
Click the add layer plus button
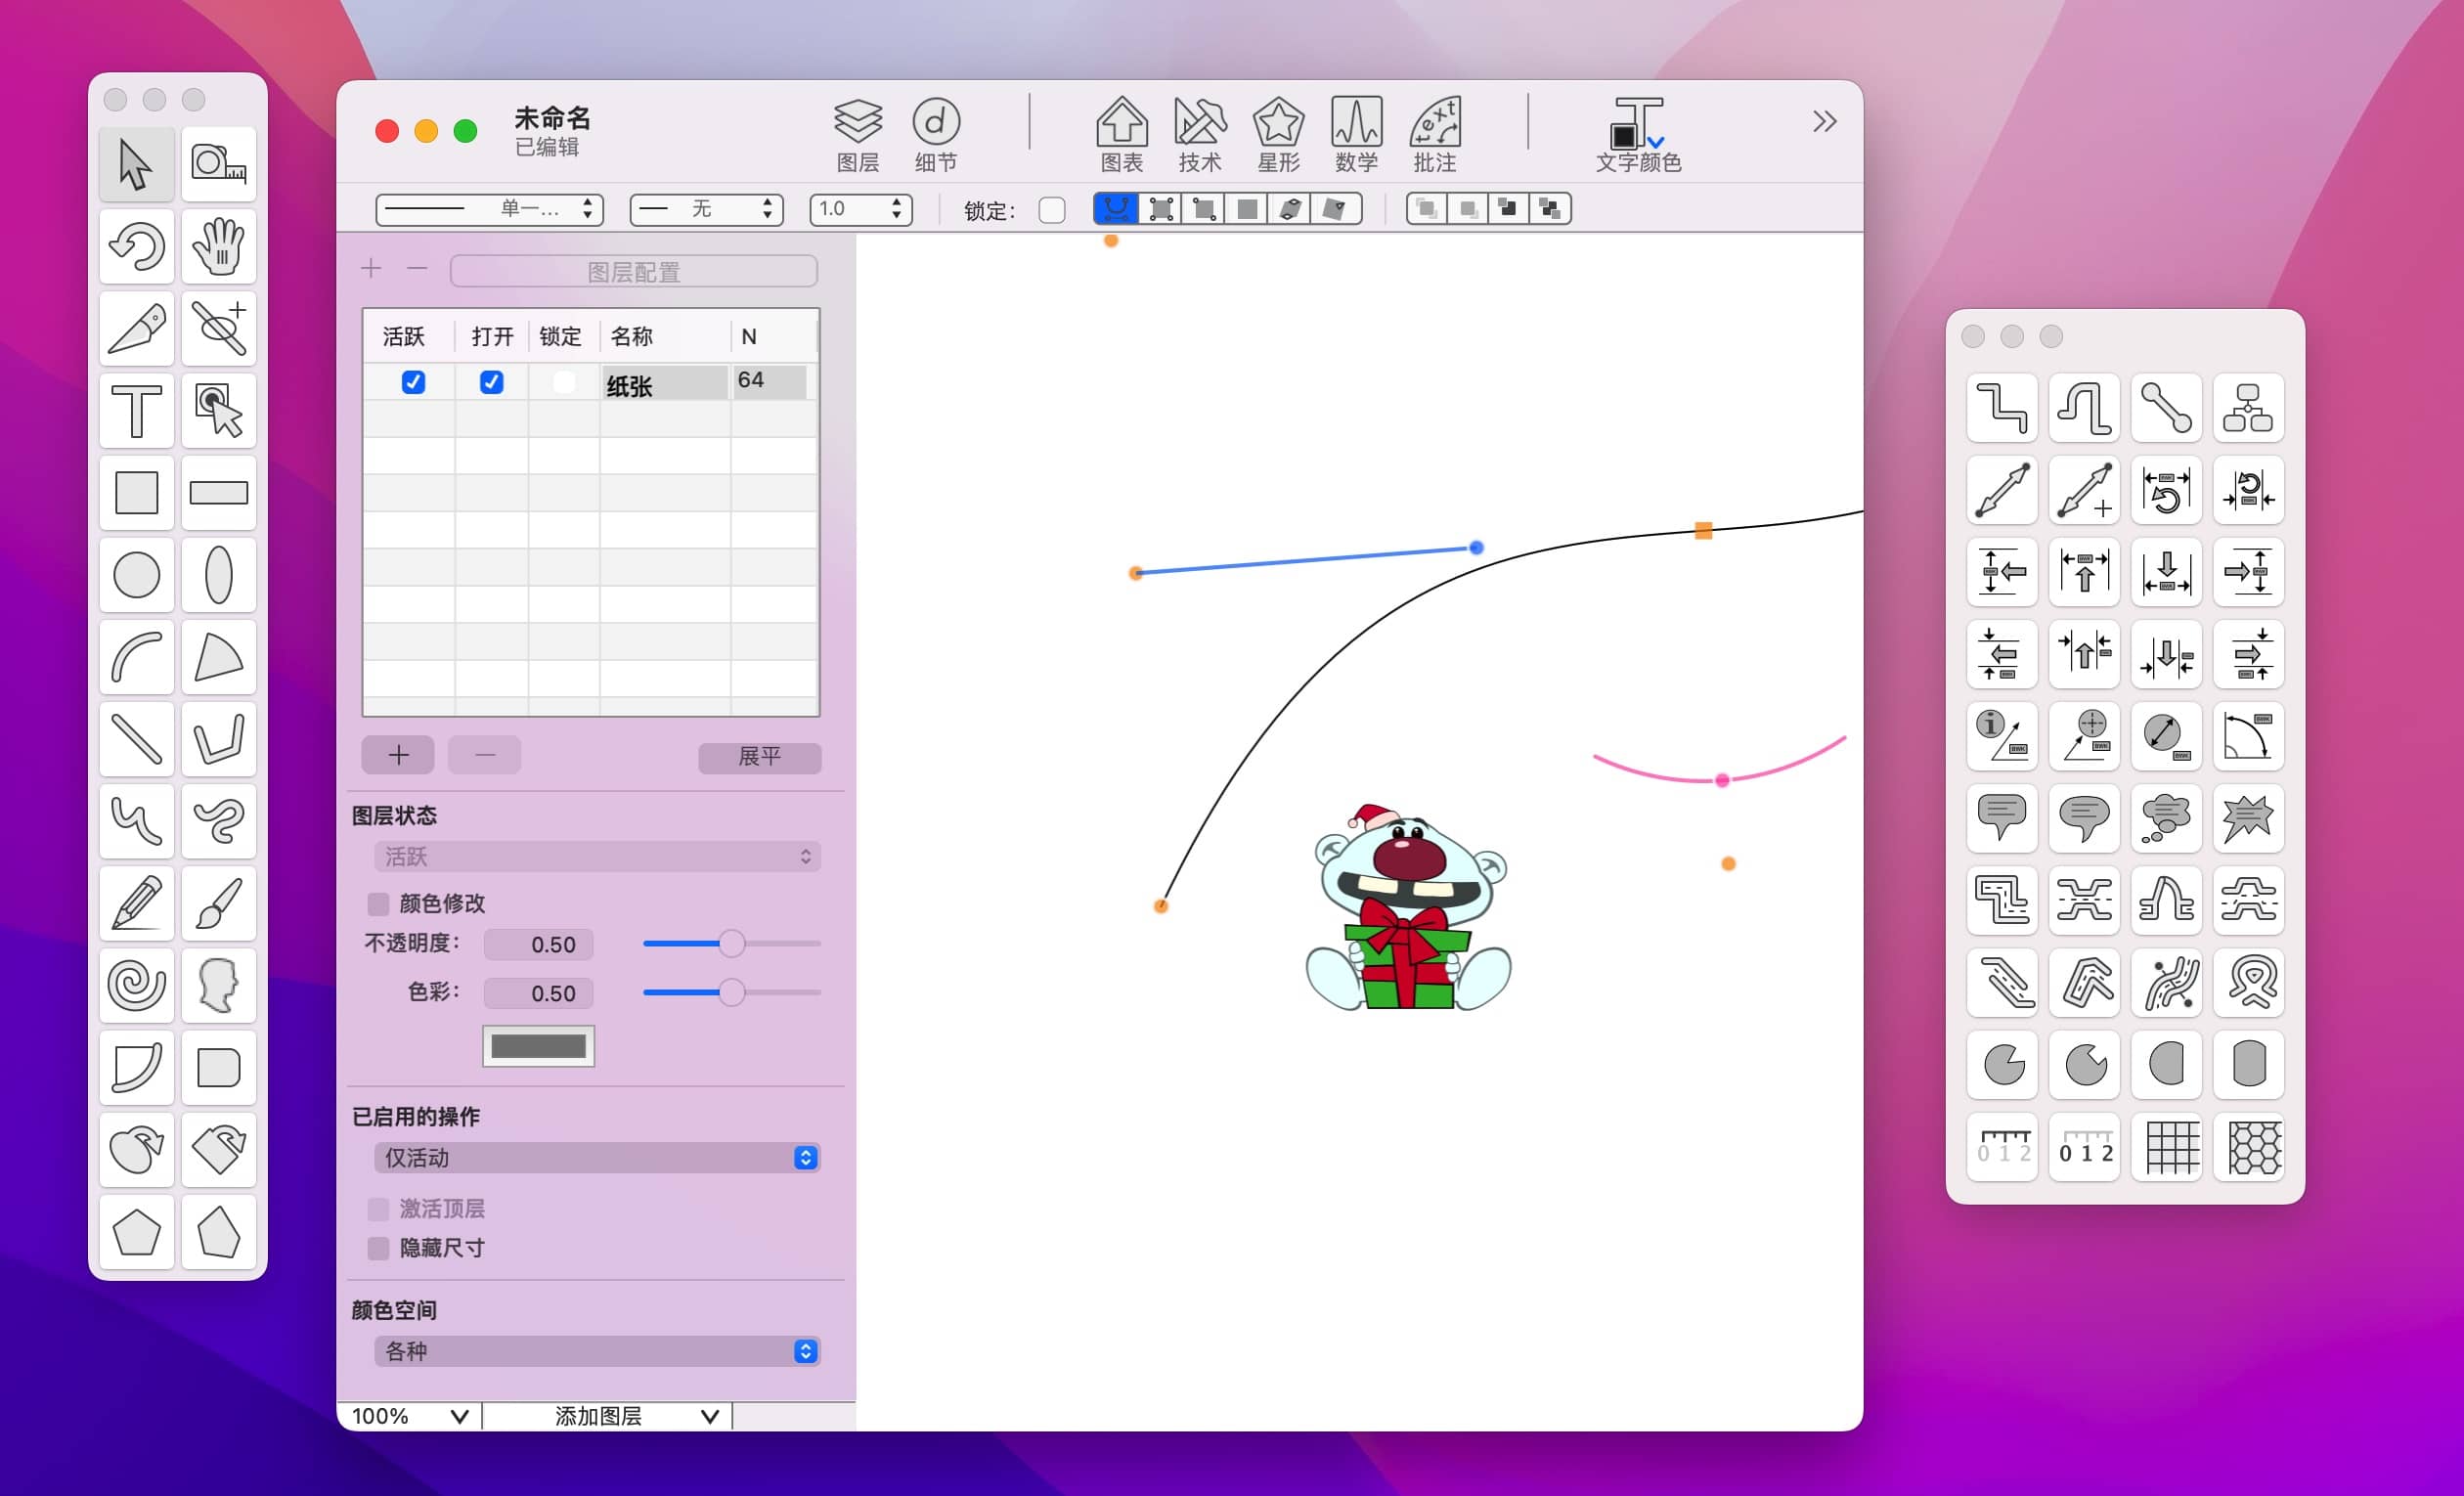click(x=398, y=755)
